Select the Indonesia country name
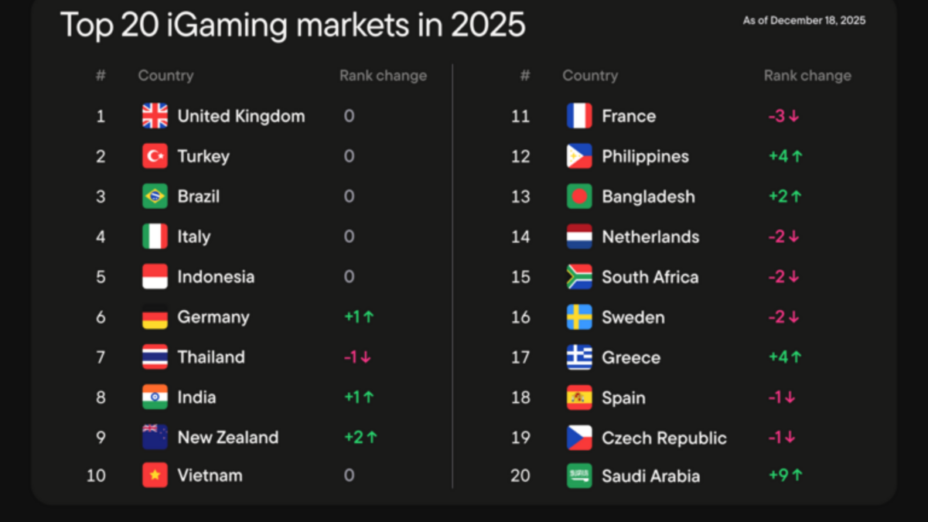 tap(216, 277)
